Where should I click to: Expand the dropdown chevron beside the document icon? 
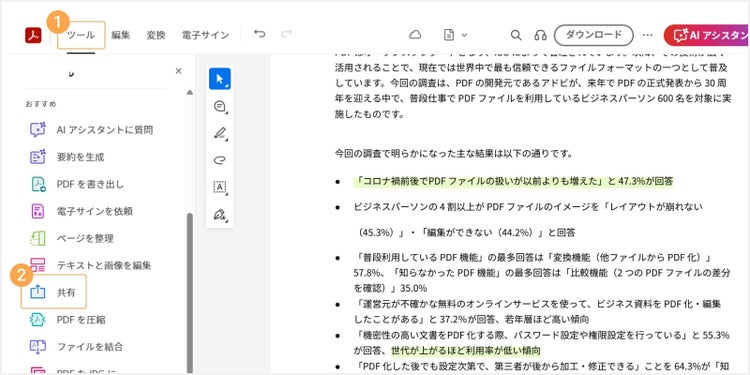pos(463,35)
